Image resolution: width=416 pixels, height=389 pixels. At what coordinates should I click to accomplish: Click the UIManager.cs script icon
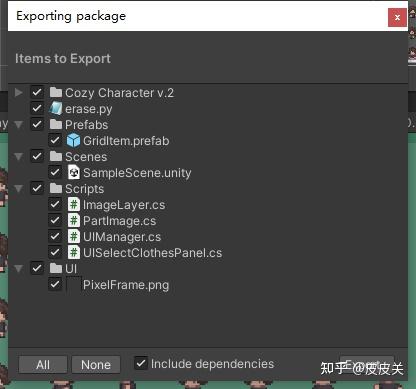coord(74,236)
